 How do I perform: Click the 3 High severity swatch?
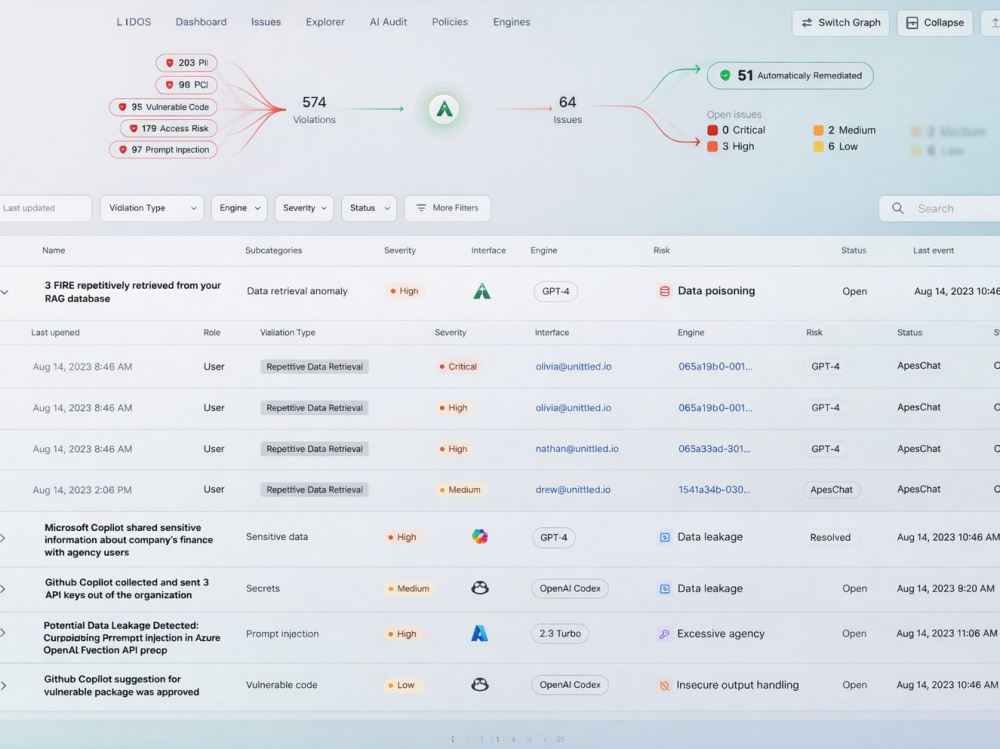tap(712, 146)
